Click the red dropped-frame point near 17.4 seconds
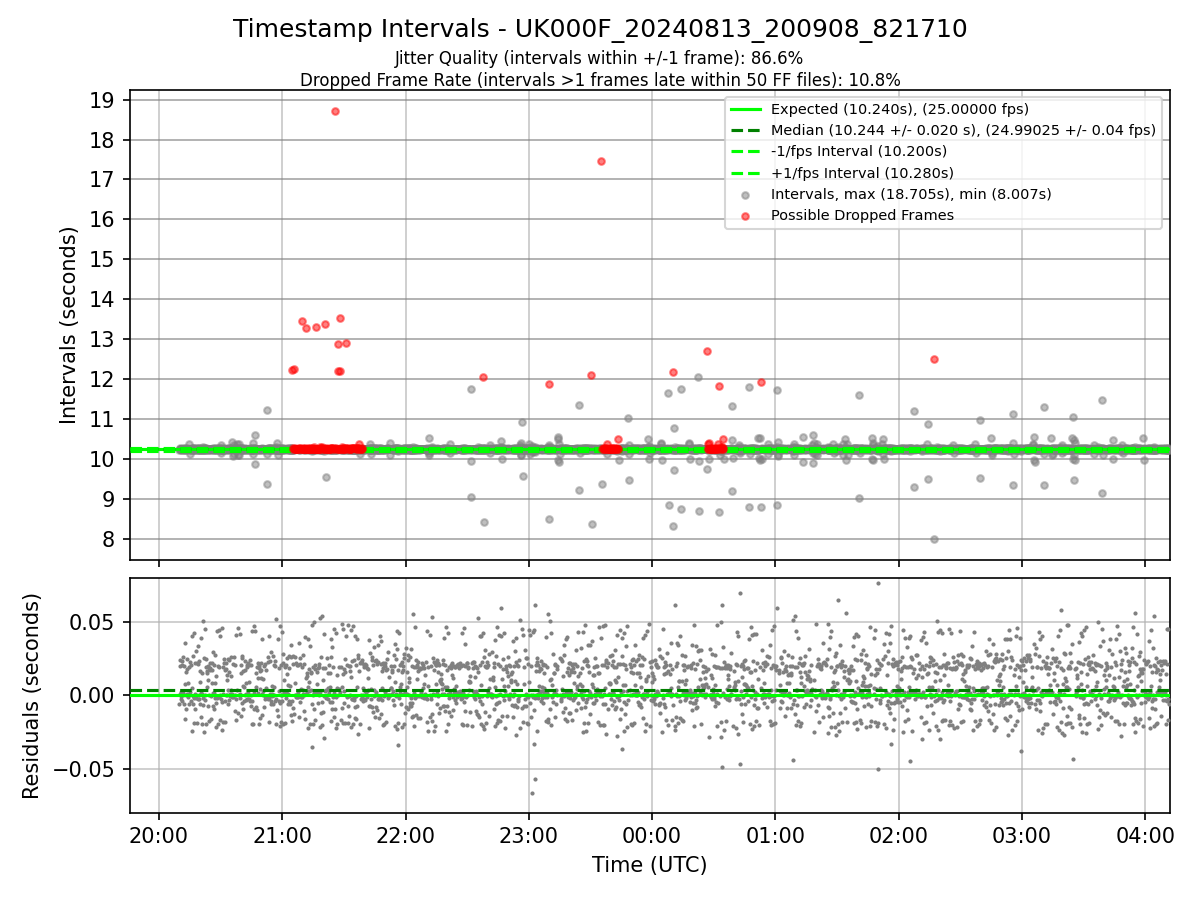1200x900 pixels. (x=601, y=161)
